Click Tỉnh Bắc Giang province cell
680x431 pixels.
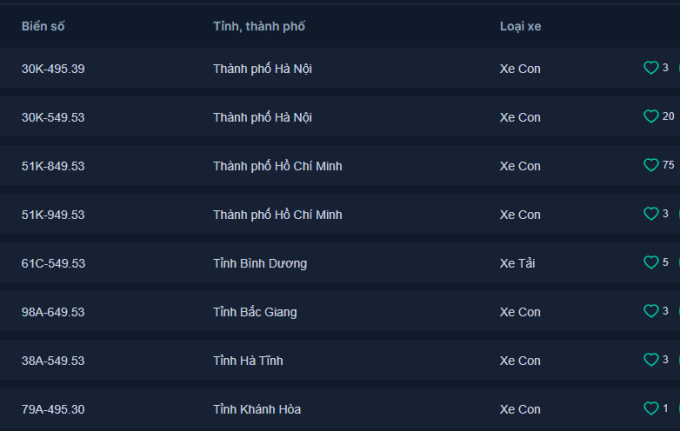tap(255, 312)
